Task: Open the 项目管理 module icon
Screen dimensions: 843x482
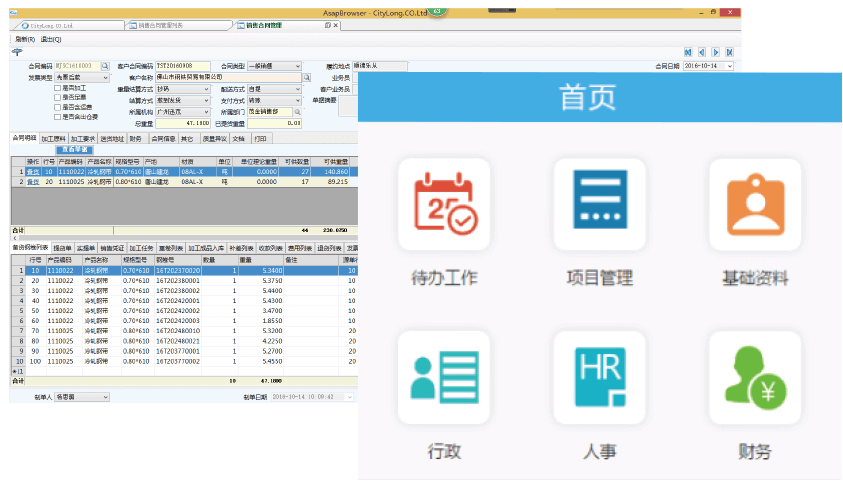Action: [x=599, y=205]
